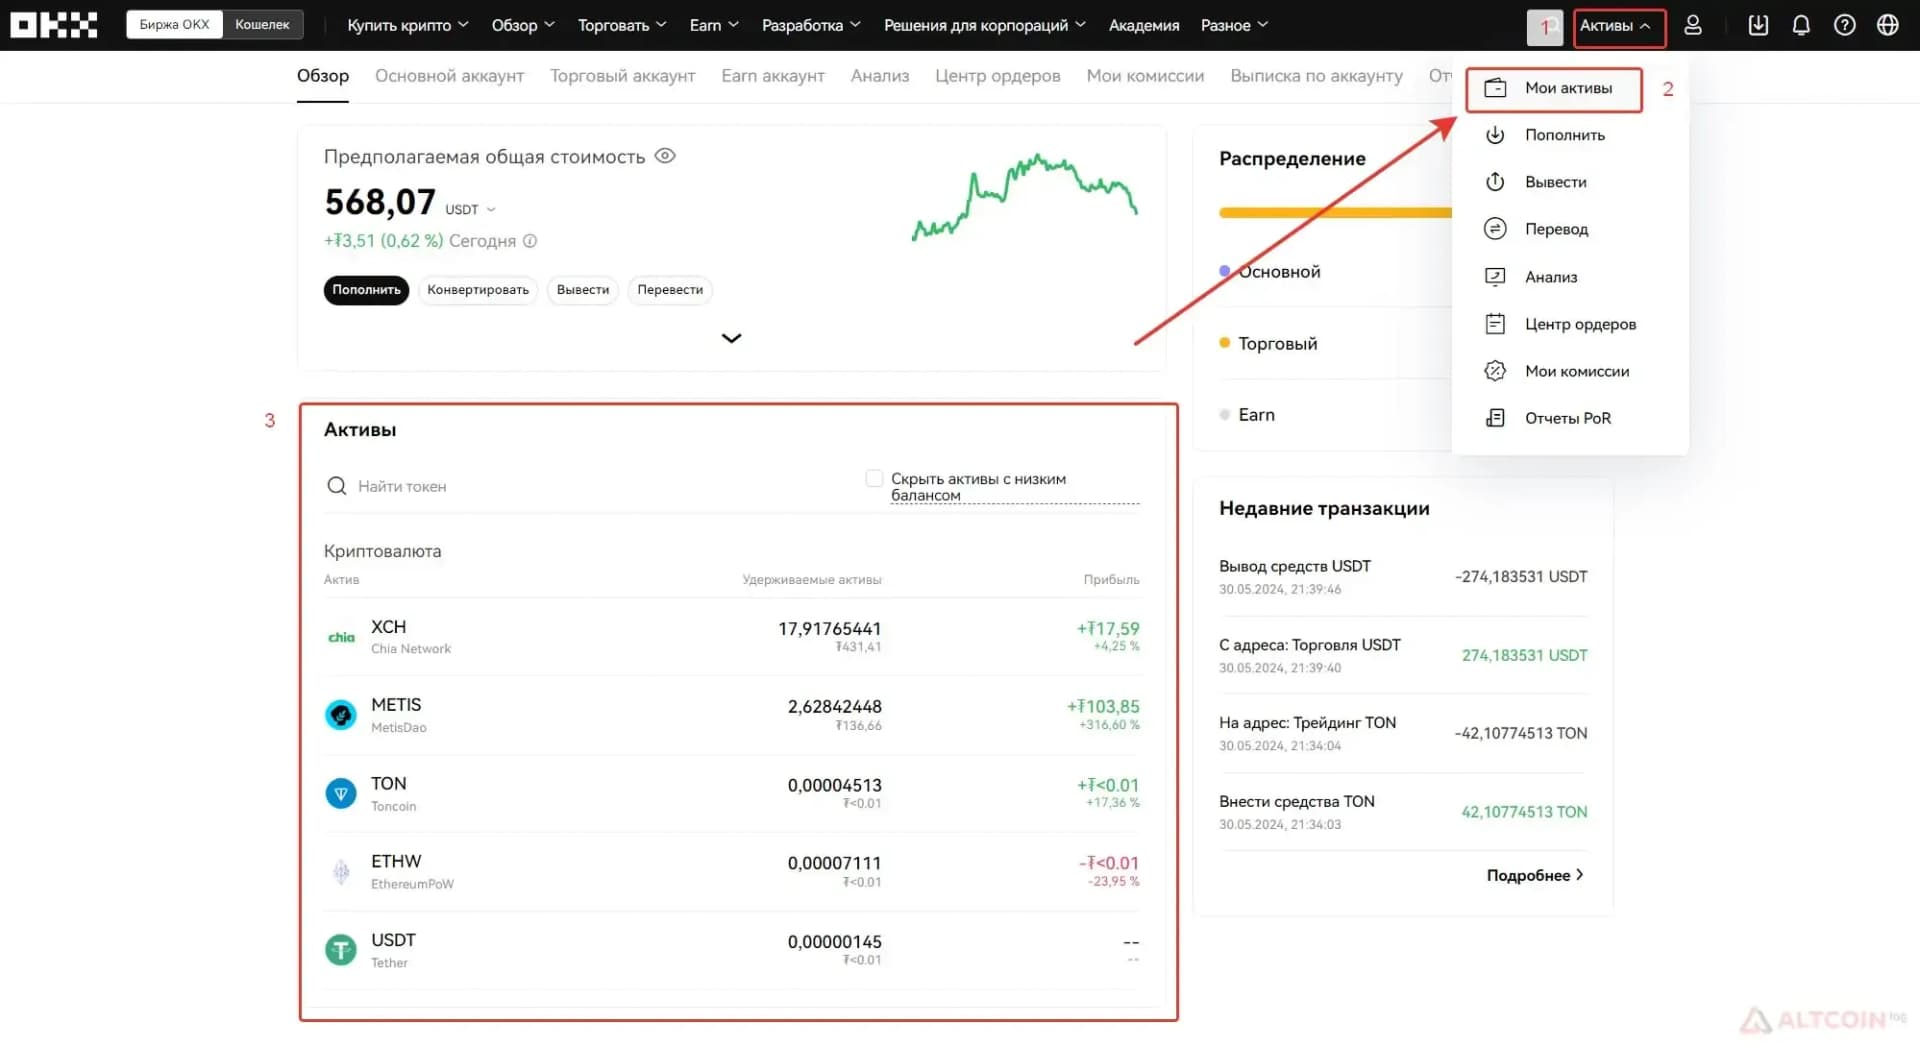
Task: Click the info icon next to Сегодня
Action: click(x=530, y=241)
